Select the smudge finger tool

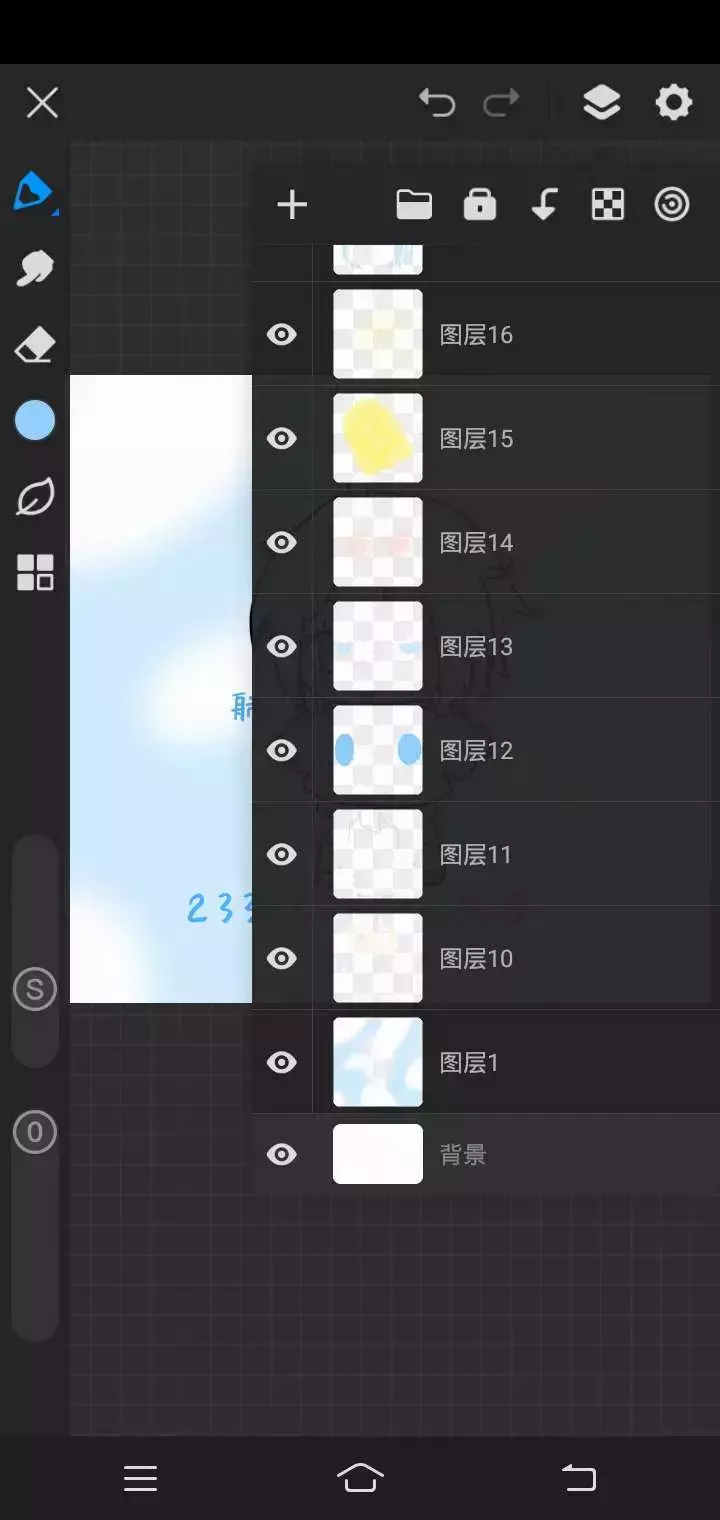point(35,268)
